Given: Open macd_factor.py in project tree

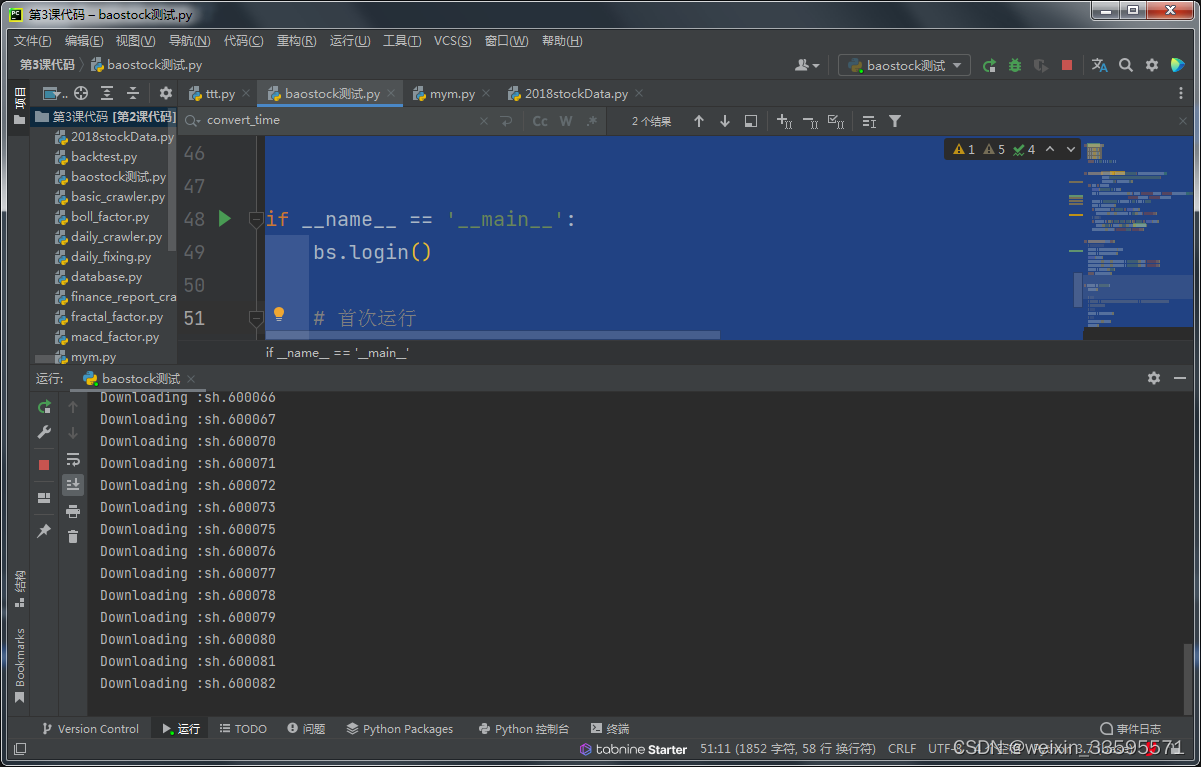Looking at the screenshot, I should click(115, 337).
